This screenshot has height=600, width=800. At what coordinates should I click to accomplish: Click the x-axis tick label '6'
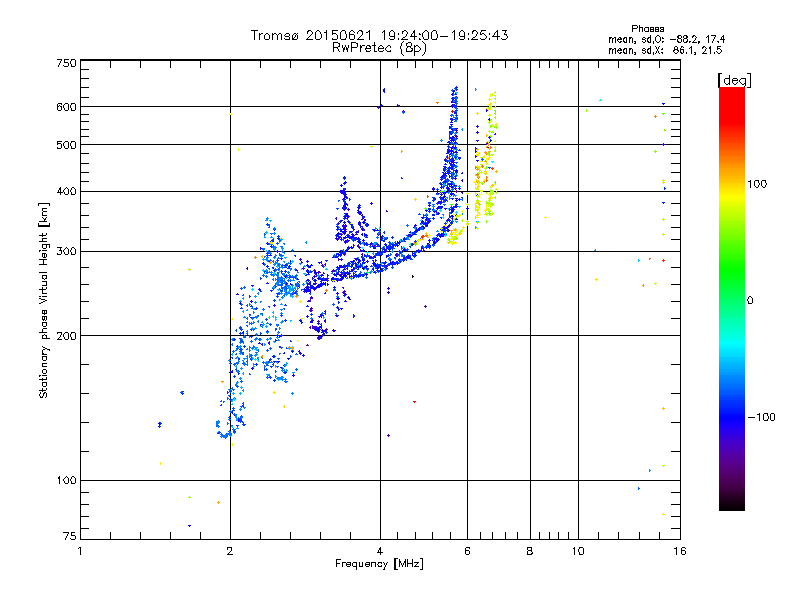pyautogui.click(x=467, y=551)
